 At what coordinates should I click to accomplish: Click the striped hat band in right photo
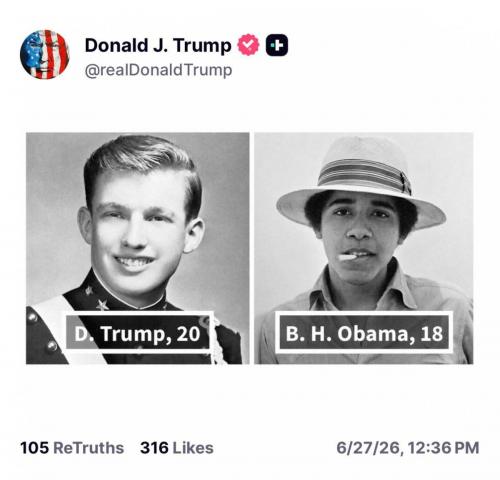click(364, 176)
